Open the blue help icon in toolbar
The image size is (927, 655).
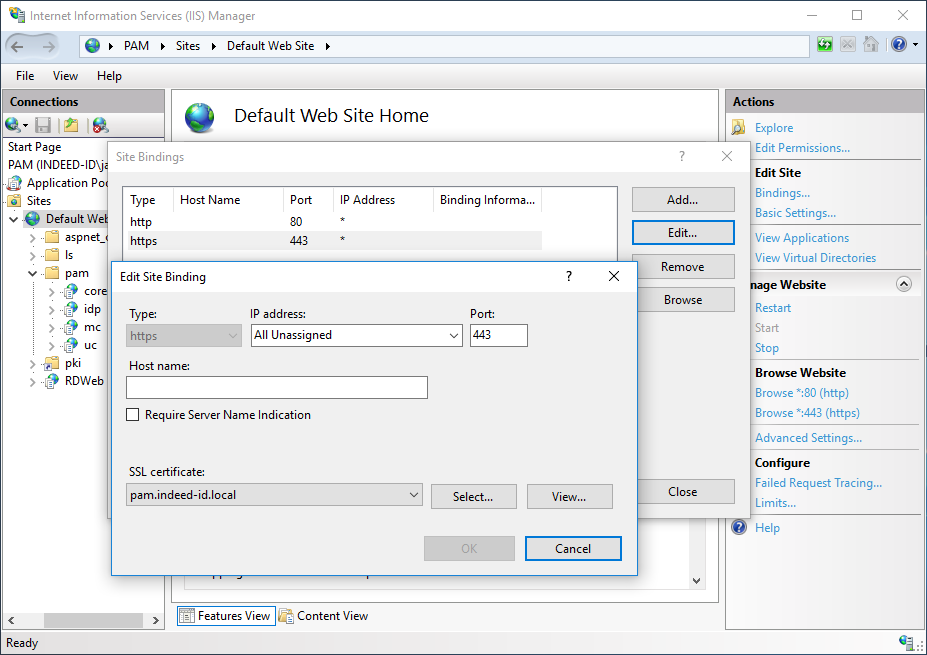point(898,45)
